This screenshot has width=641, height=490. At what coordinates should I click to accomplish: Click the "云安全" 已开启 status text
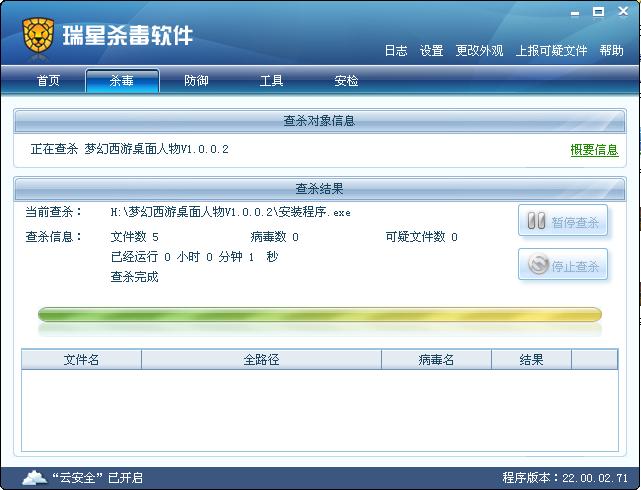pyautogui.click(x=97, y=478)
